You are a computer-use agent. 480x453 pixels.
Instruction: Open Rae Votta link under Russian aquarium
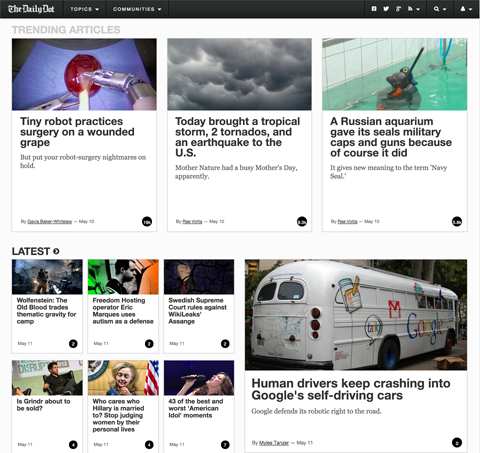point(347,221)
